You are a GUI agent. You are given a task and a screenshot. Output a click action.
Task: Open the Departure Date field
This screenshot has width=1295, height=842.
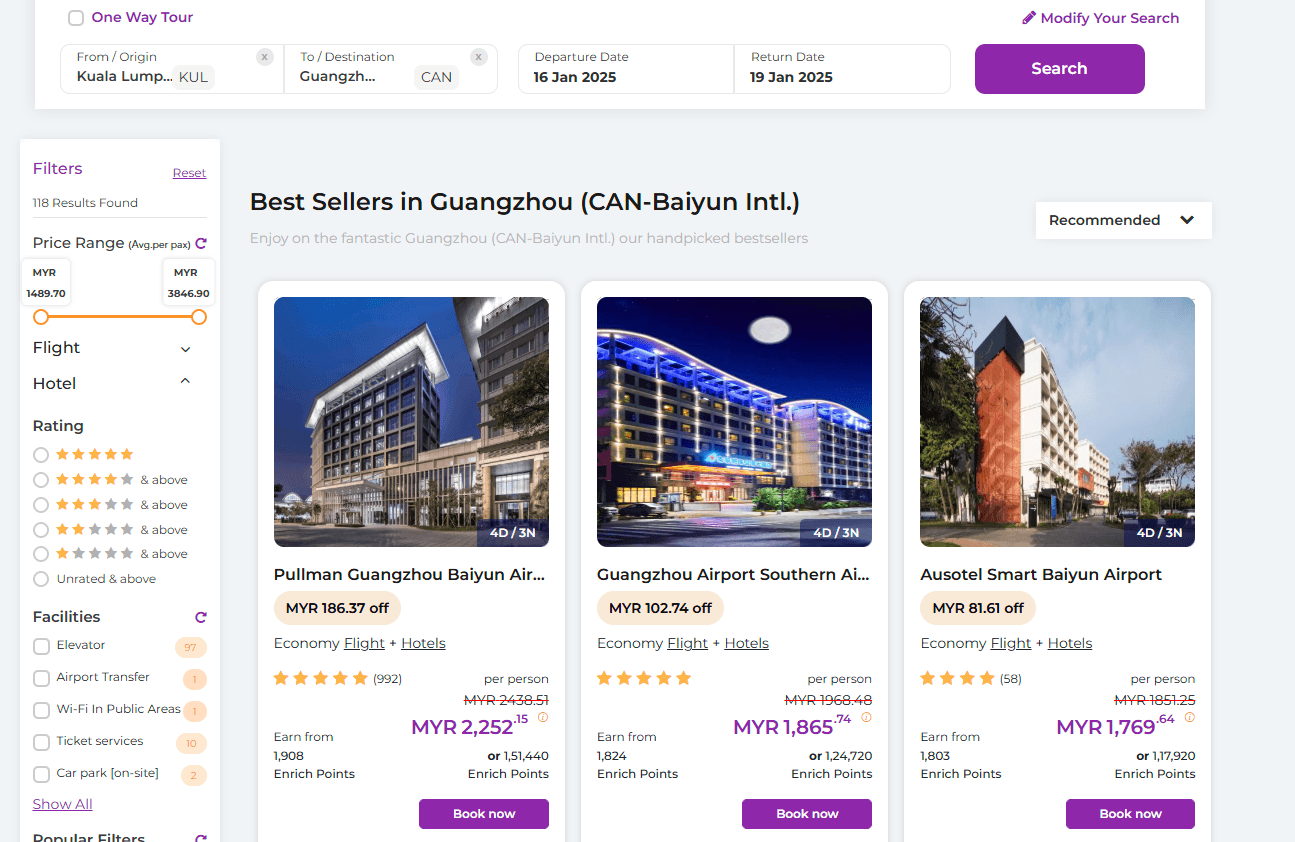tap(625, 68)
